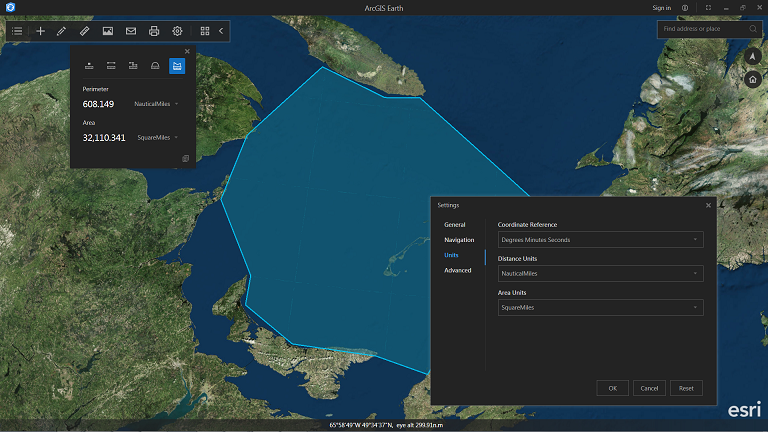Open the table of contents list
This screenshot has height=432, width=768.
pos(17,31)
